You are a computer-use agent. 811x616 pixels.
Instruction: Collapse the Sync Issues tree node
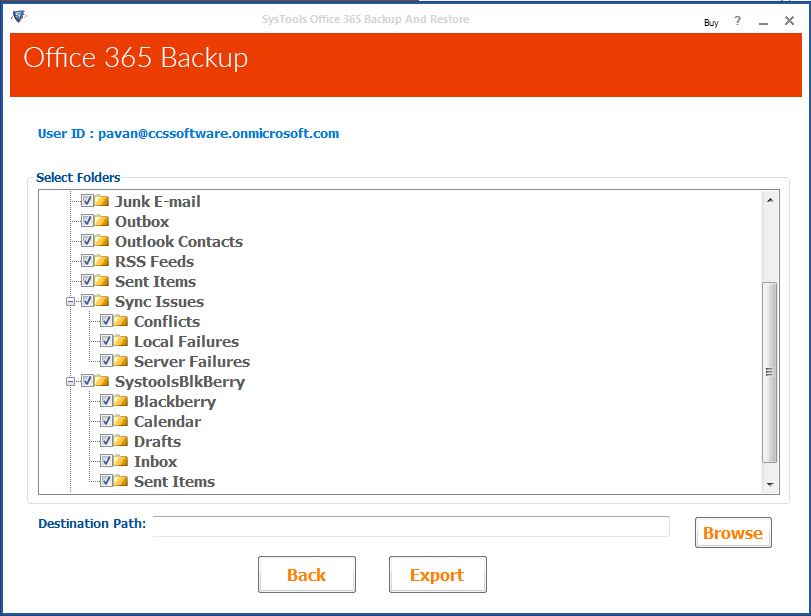coord(70,302)
